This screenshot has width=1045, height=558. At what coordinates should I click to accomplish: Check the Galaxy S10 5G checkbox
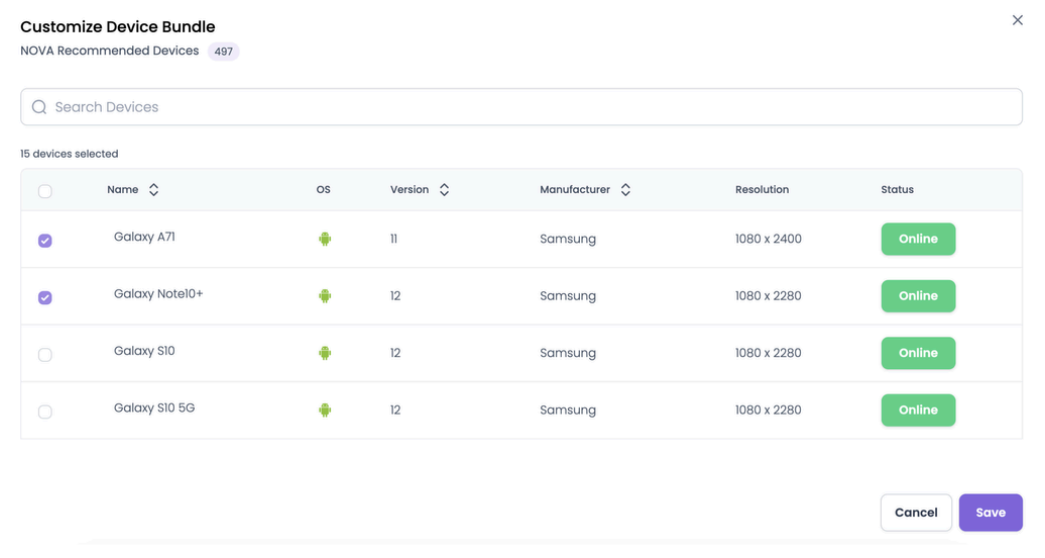(x=45, y=411)
